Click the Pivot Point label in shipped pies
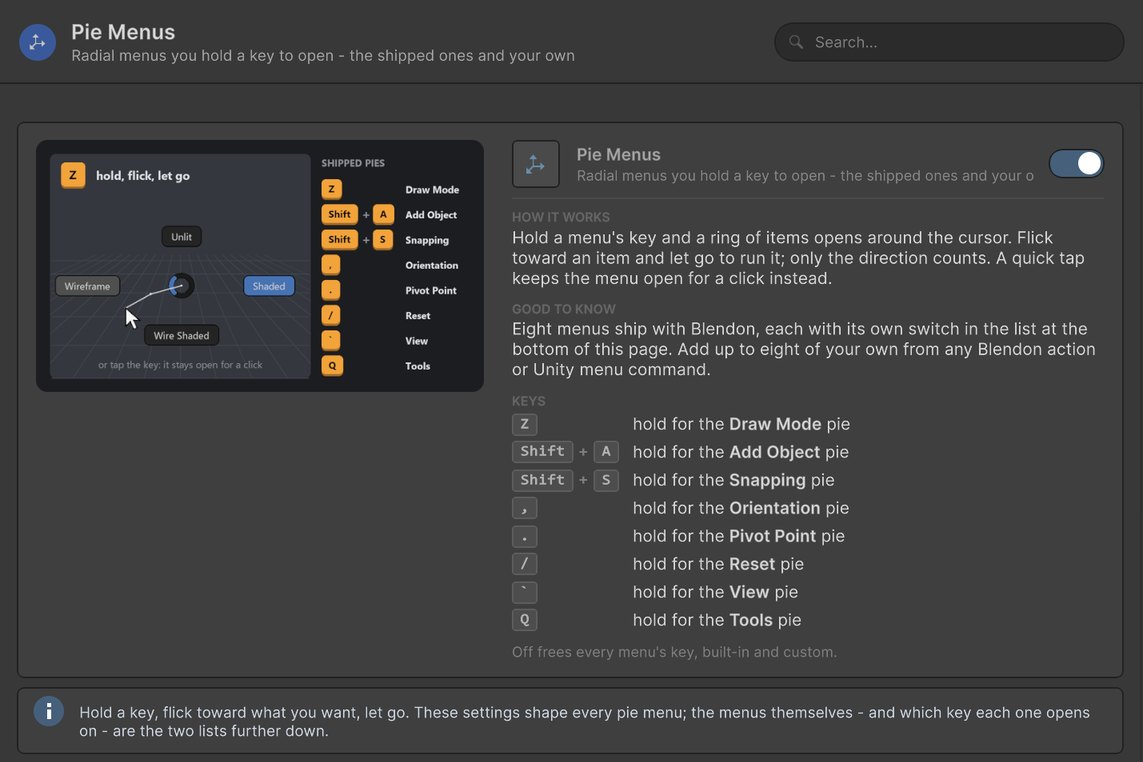 click(431, 290)
